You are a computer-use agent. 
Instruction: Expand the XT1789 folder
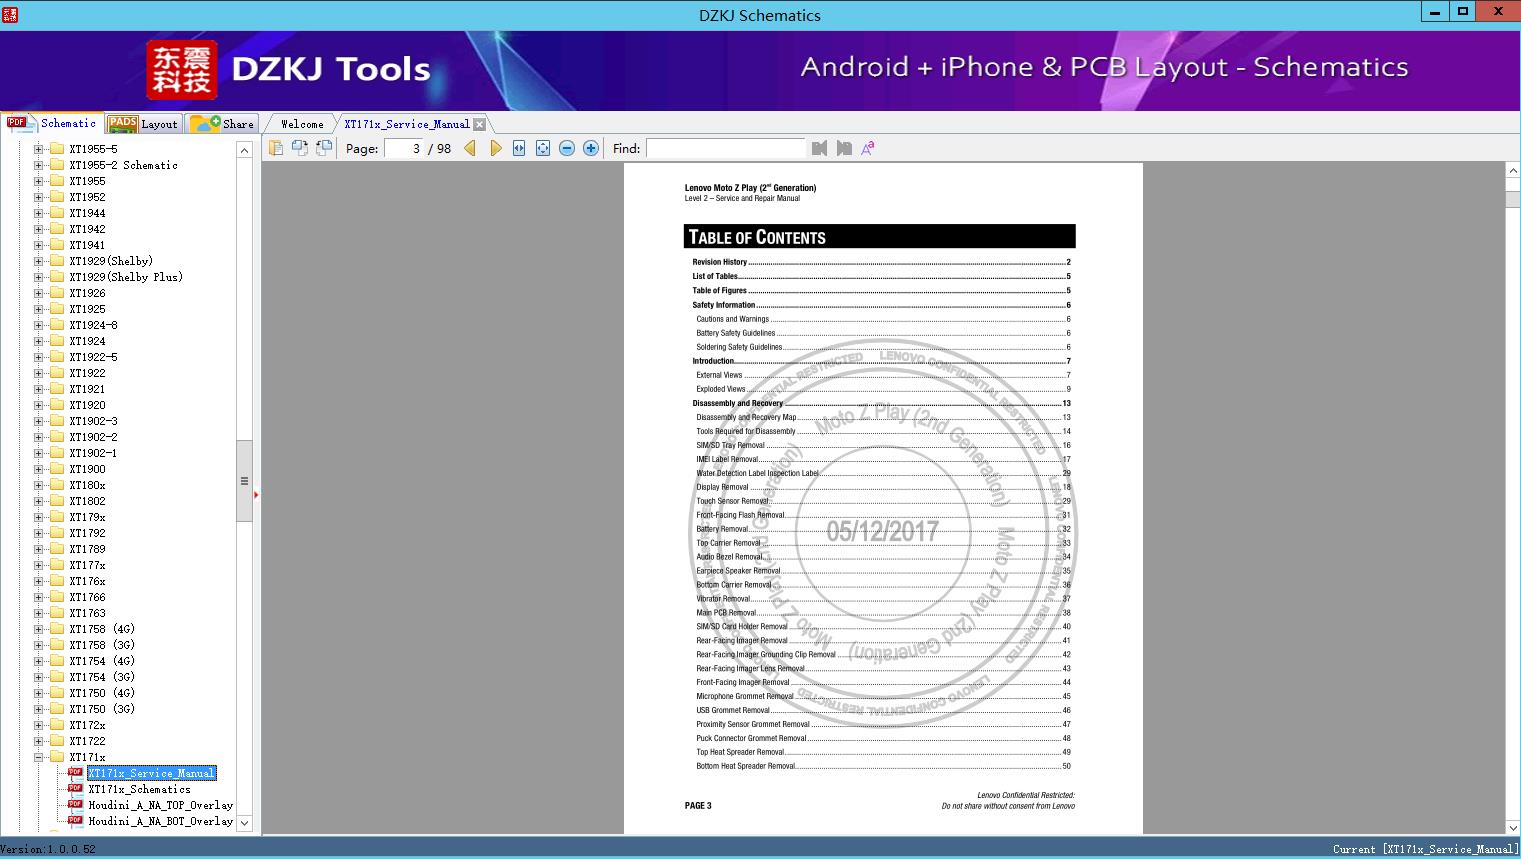tap(39, 549)
